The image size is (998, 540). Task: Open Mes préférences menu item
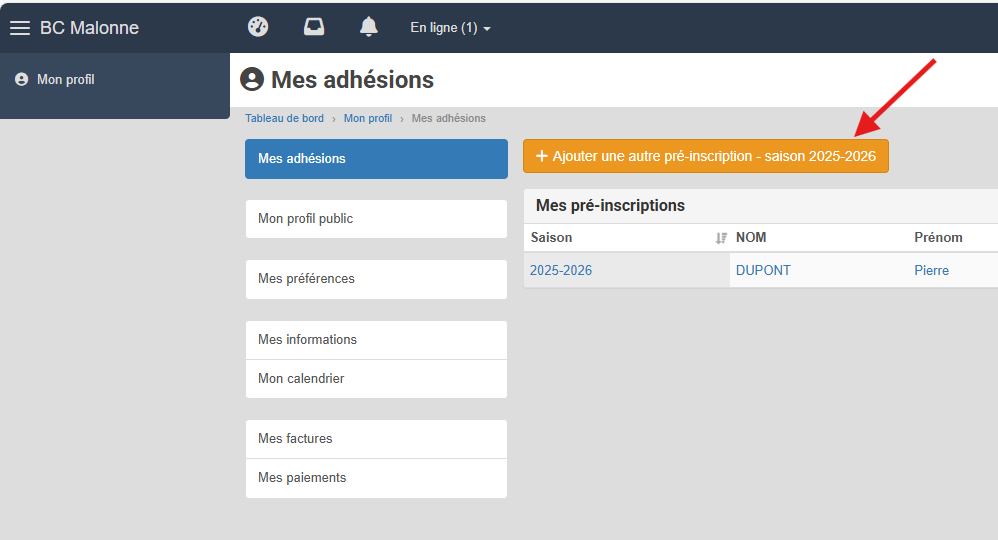click(x=376, y=279)
